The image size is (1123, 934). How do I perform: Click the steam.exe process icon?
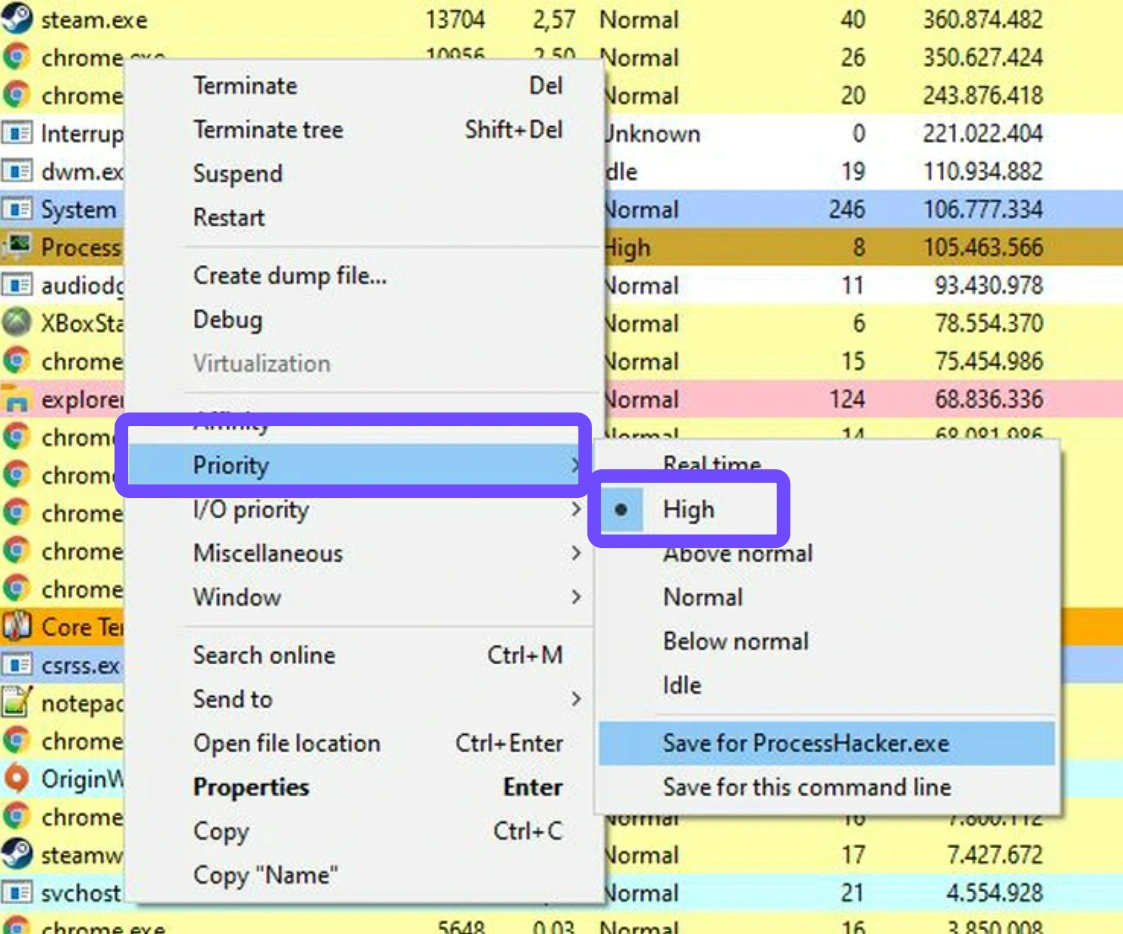tap(16, 19)
